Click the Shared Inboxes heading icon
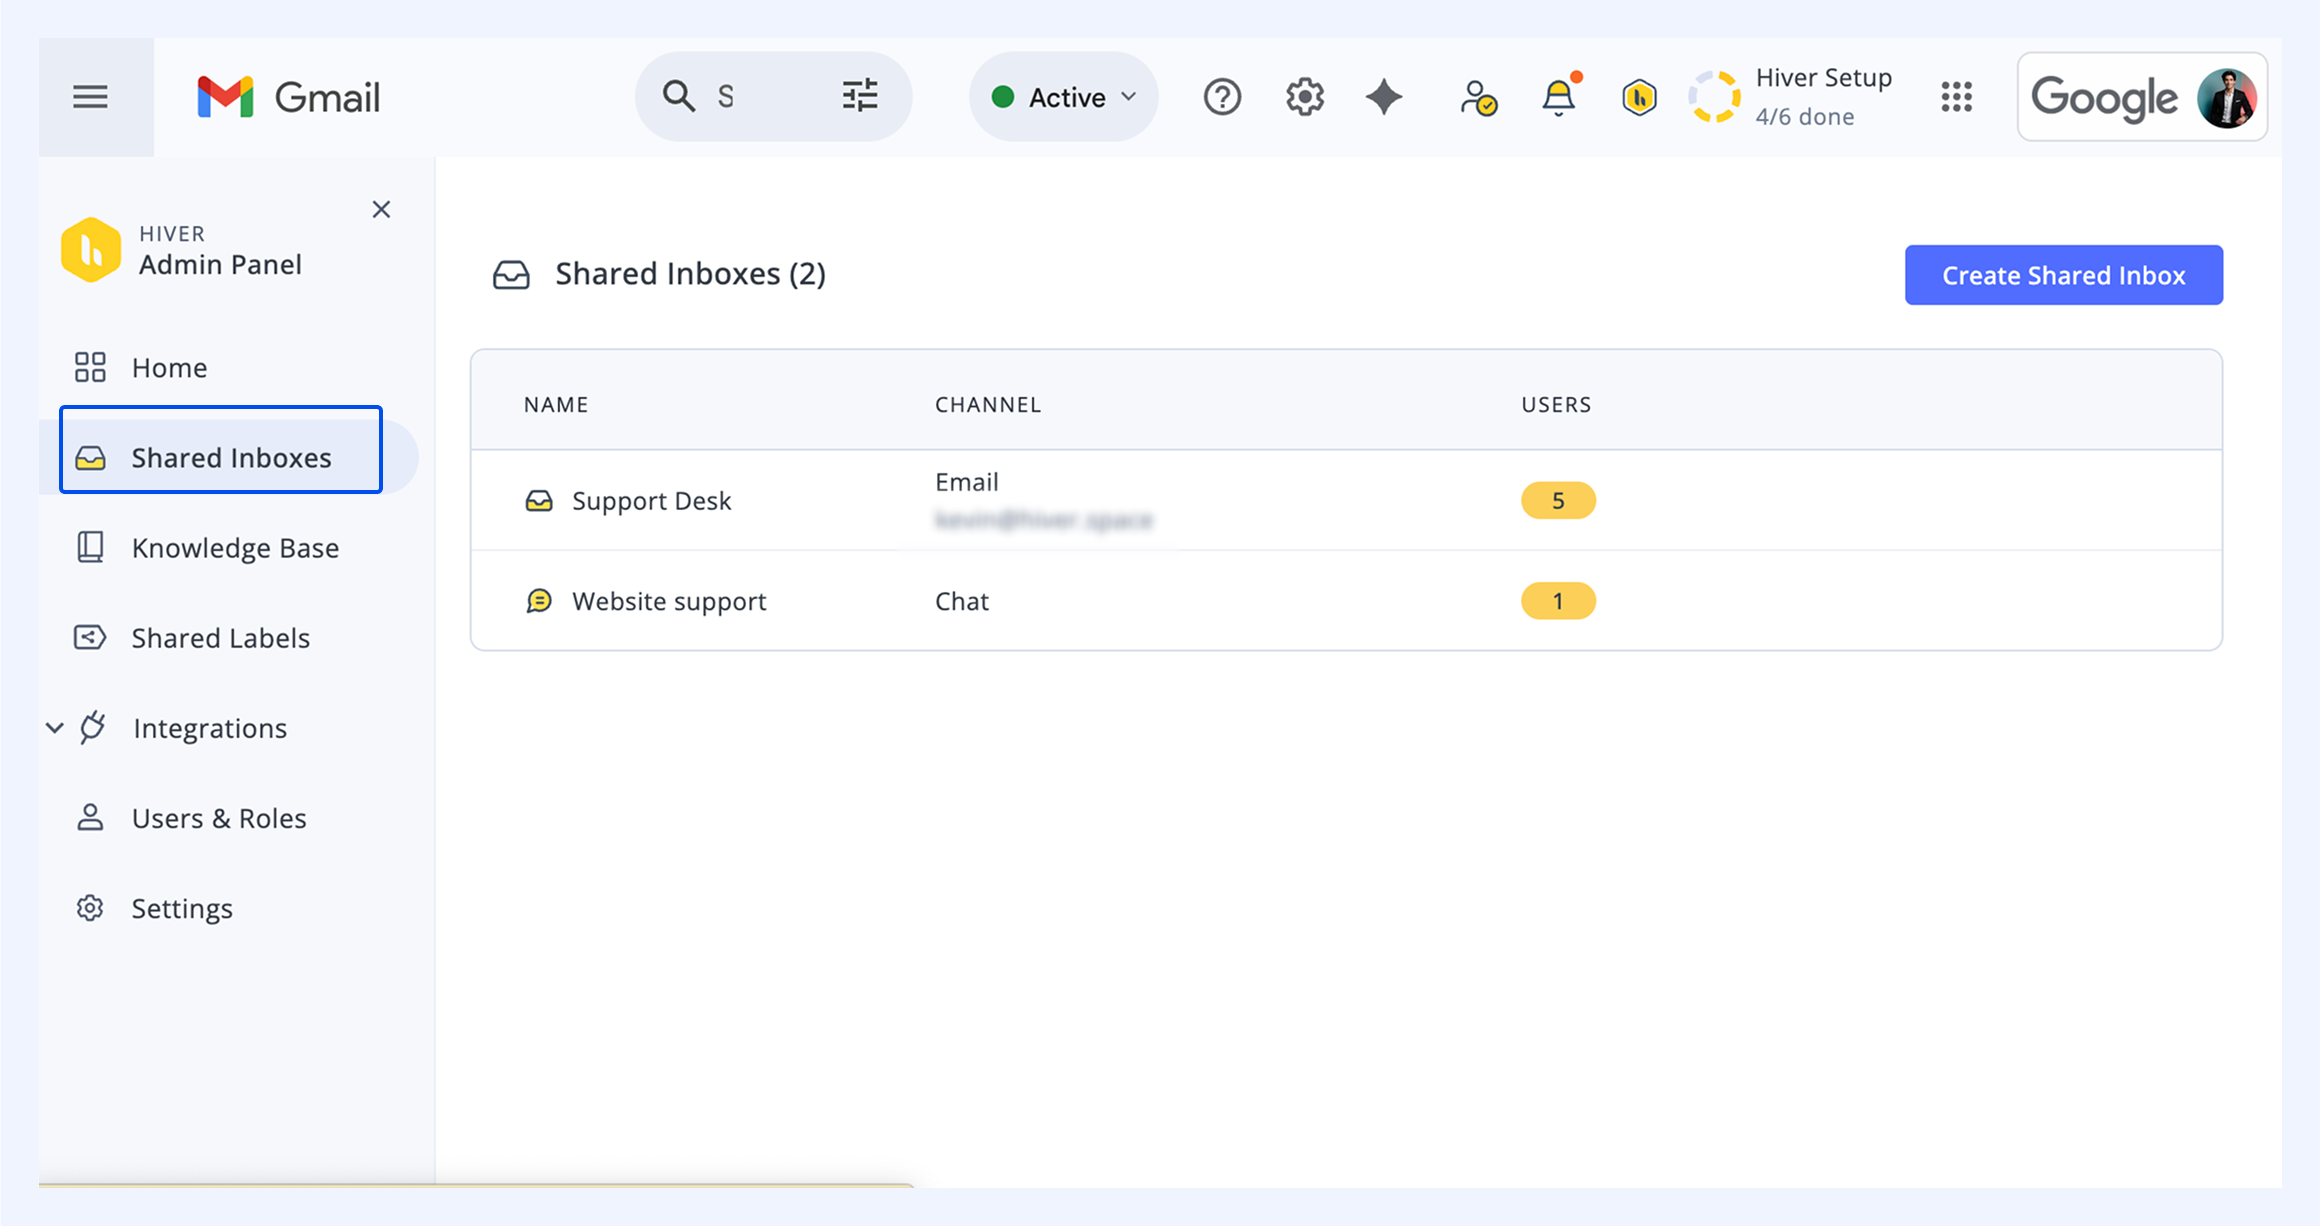Image resolution: width=2320 pixels, height=1226 pixels. pos(511,275)
